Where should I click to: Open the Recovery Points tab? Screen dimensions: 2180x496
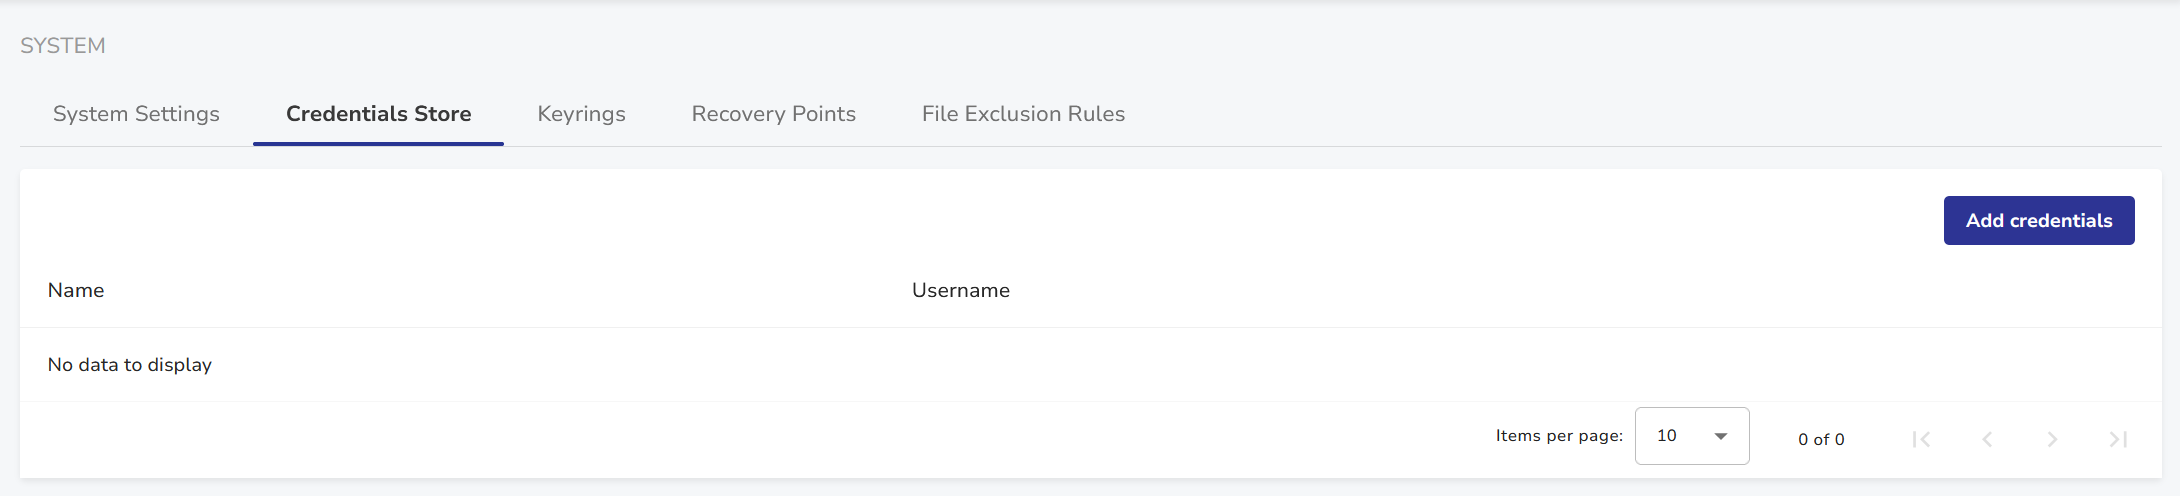(773, 114)
